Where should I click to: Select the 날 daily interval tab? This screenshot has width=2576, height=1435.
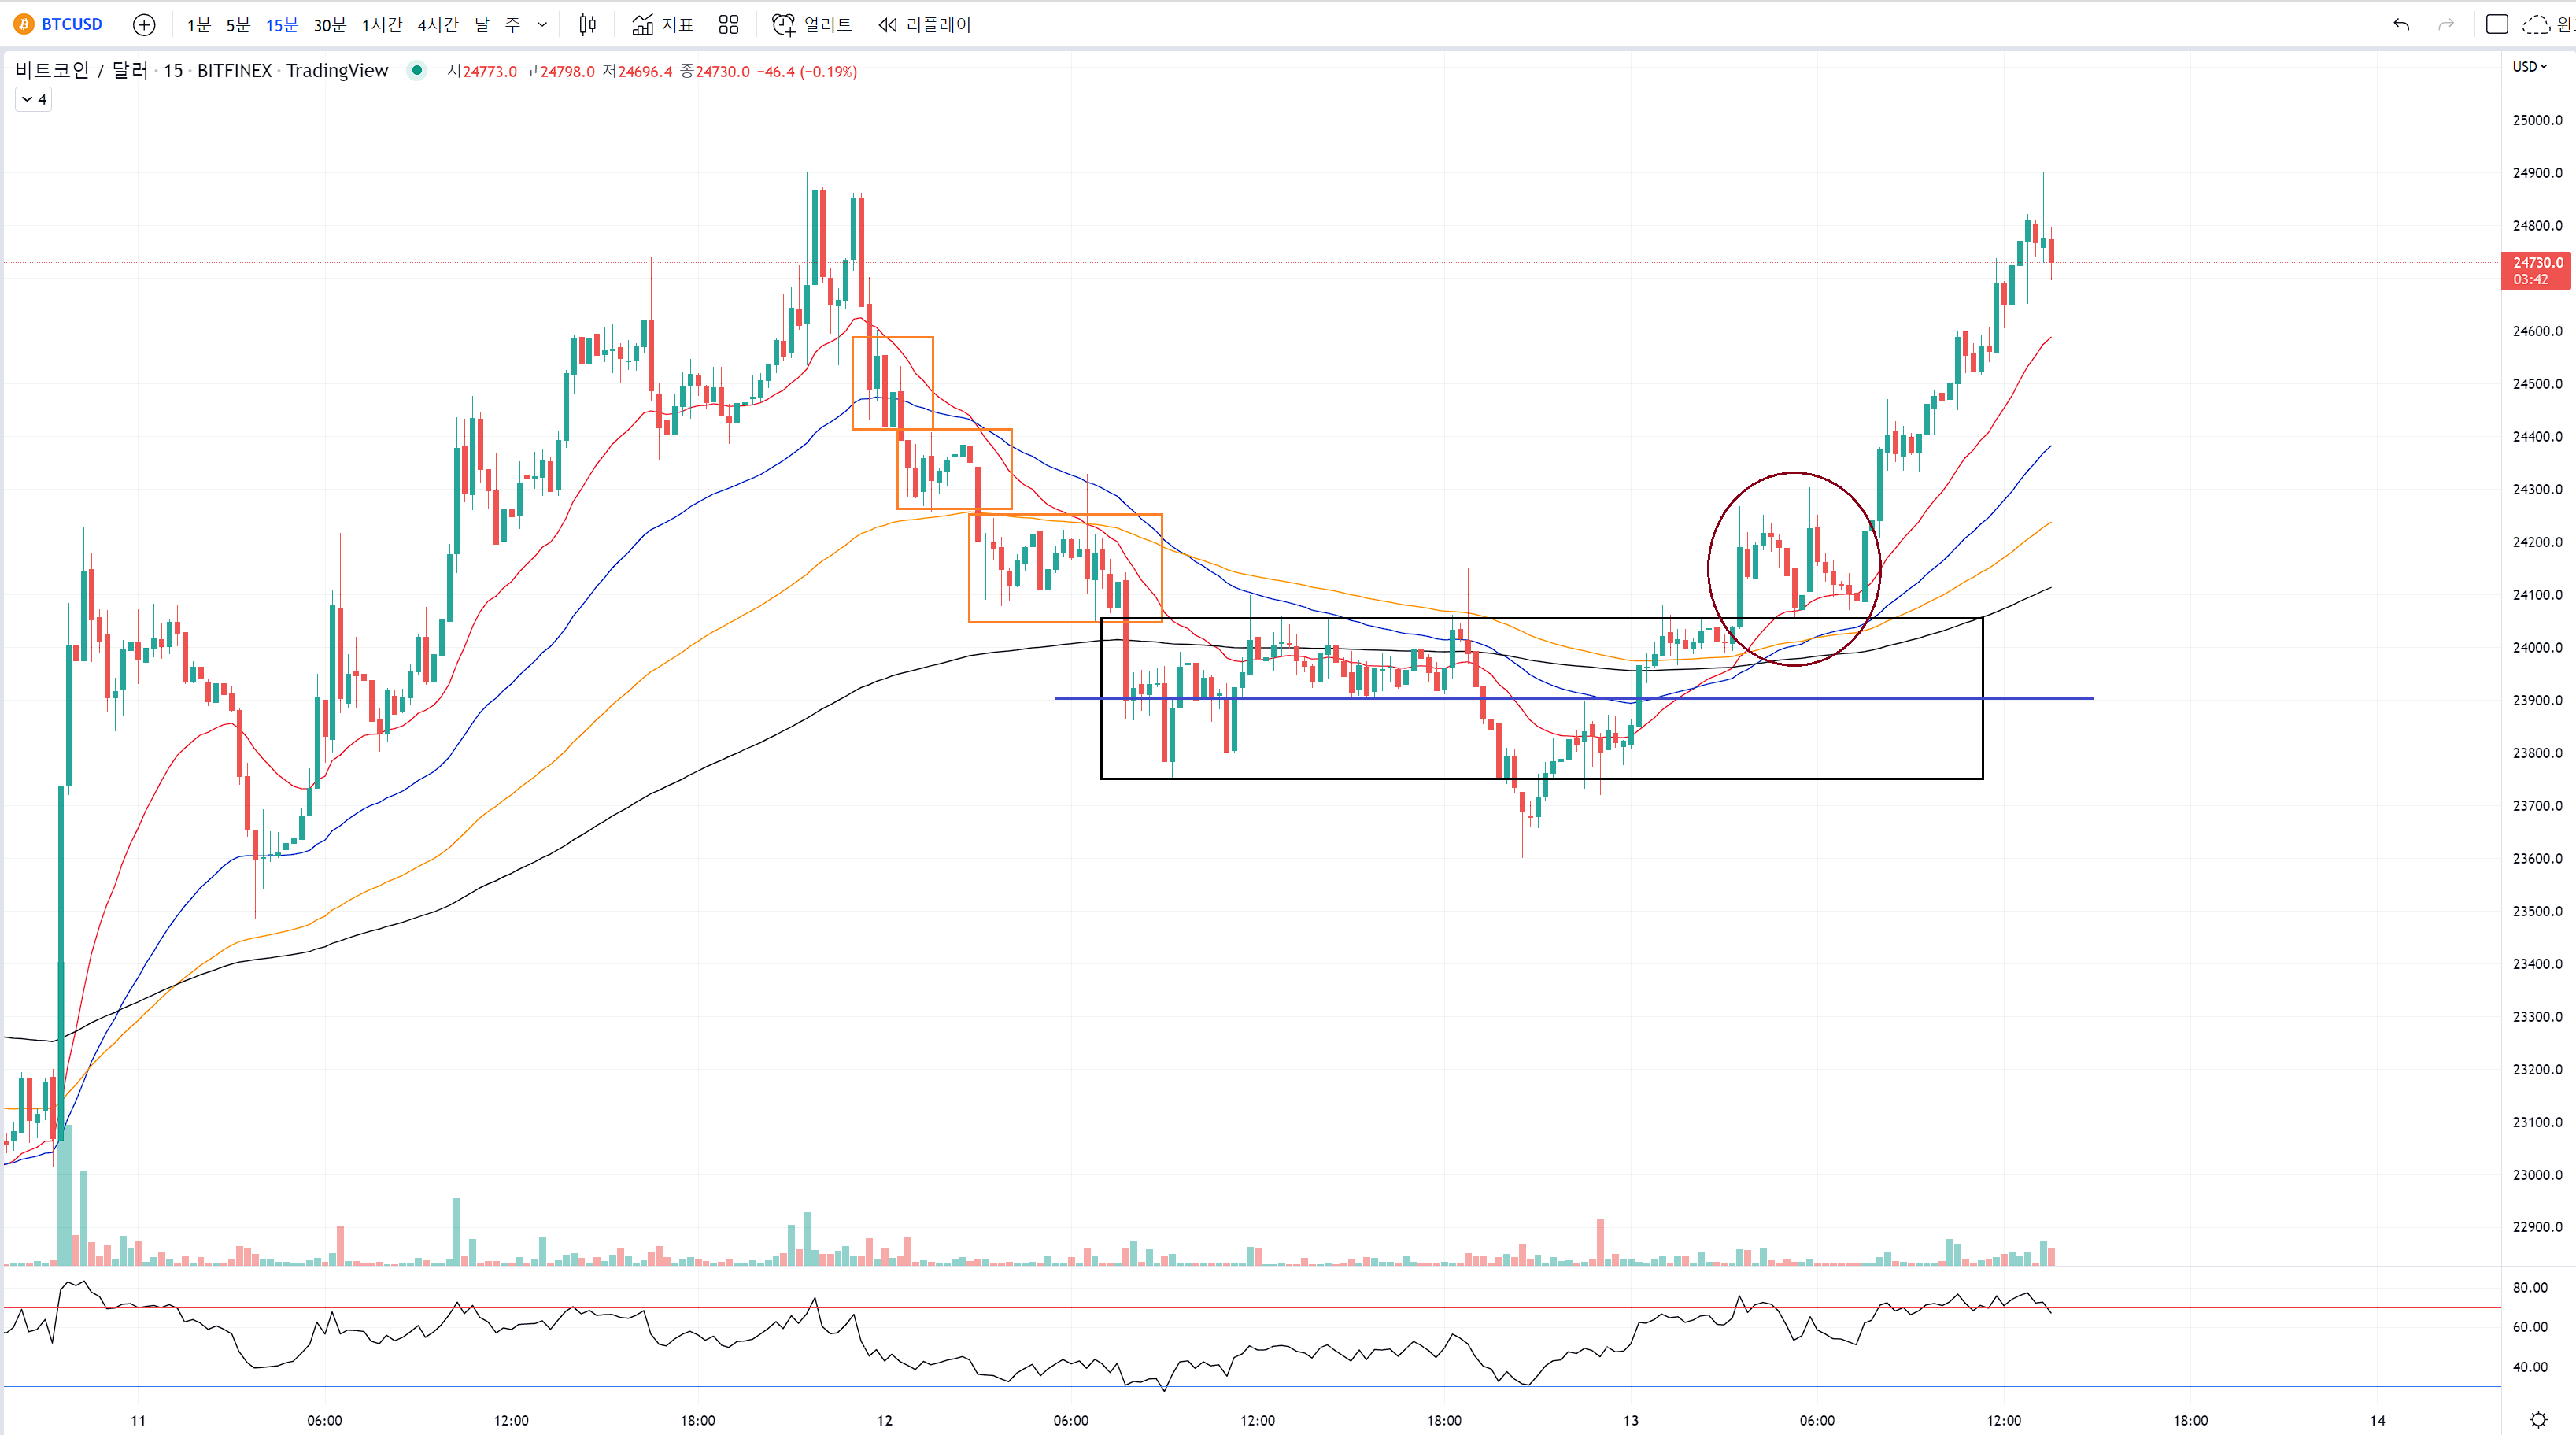click(482, 24)
